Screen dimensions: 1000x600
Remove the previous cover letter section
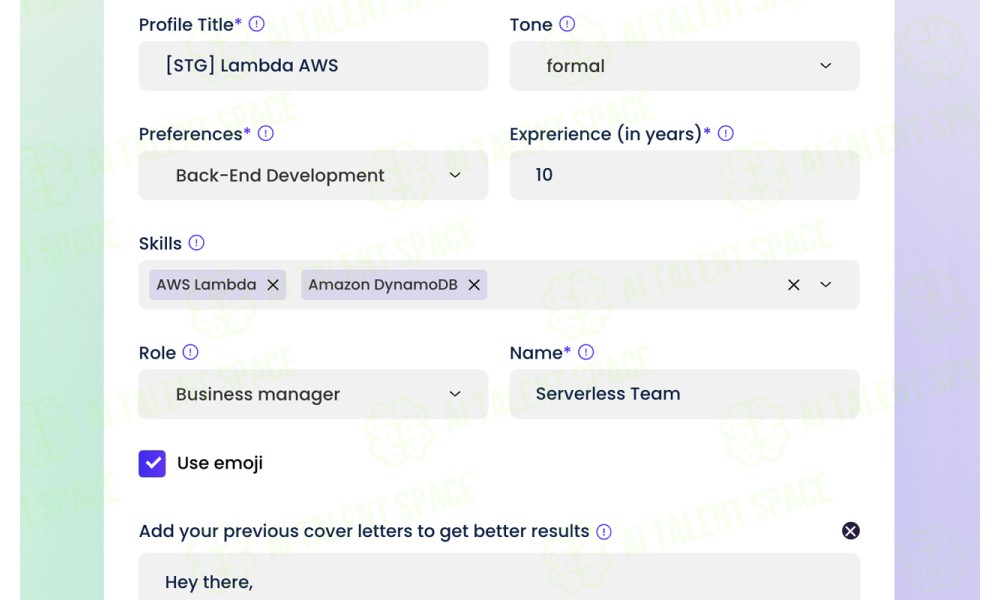click(x=851, y=531)
